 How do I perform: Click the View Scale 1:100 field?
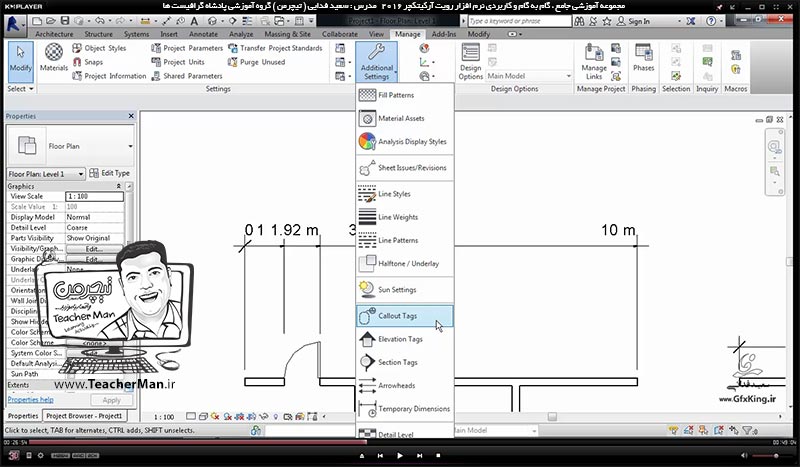pyautogui.click(x=94, y=196)
